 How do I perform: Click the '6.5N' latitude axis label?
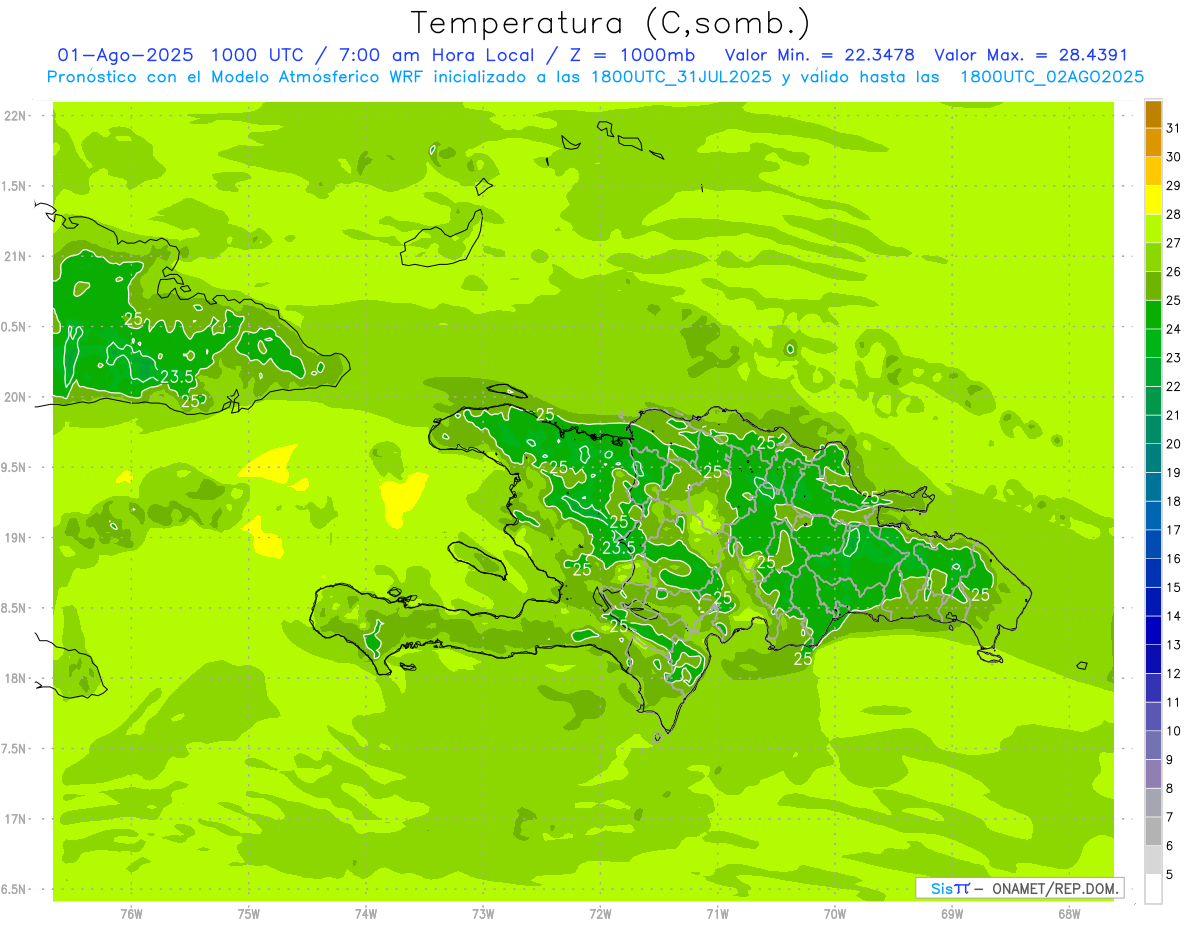[15, 889]
